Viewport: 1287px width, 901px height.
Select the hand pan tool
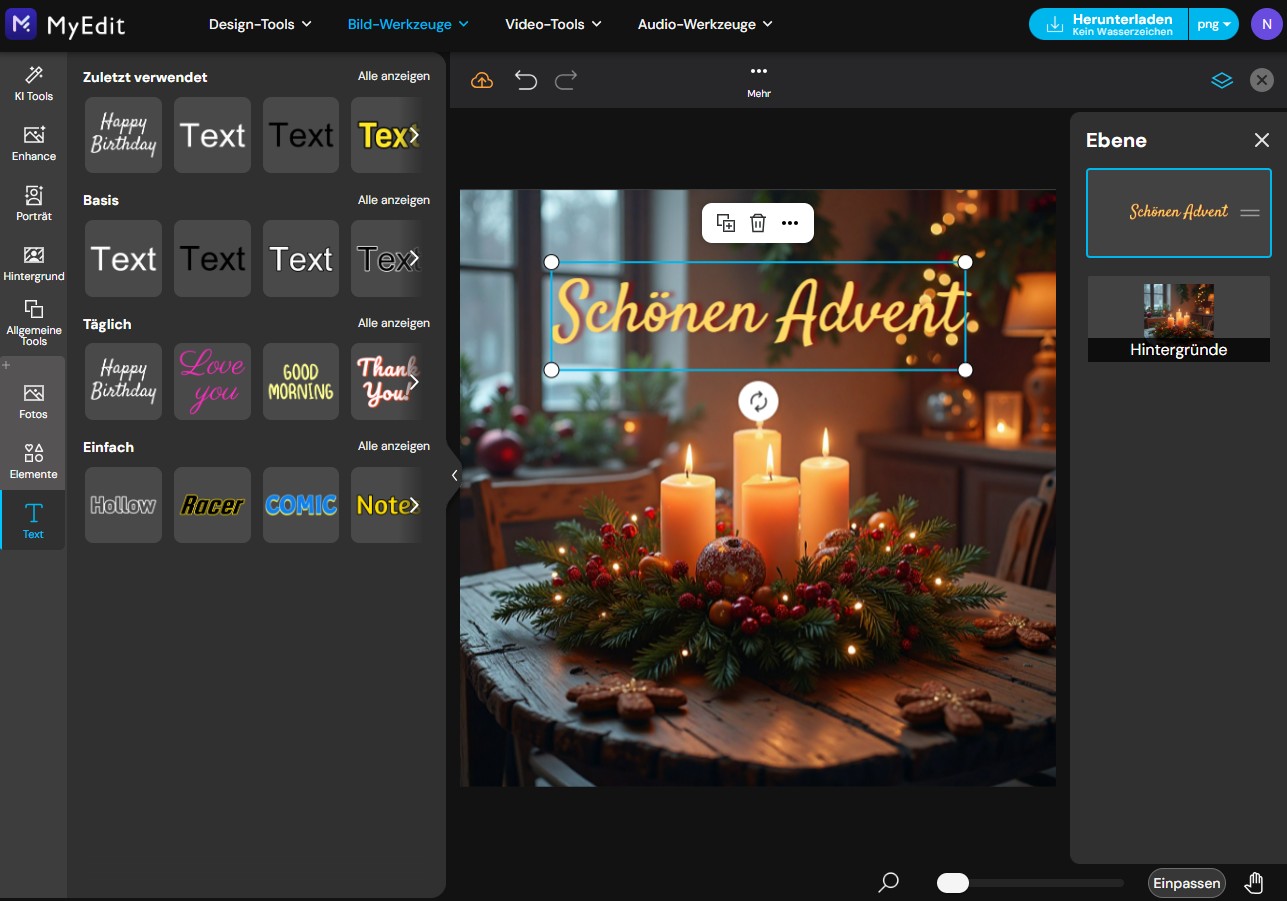coord(1254,882)
